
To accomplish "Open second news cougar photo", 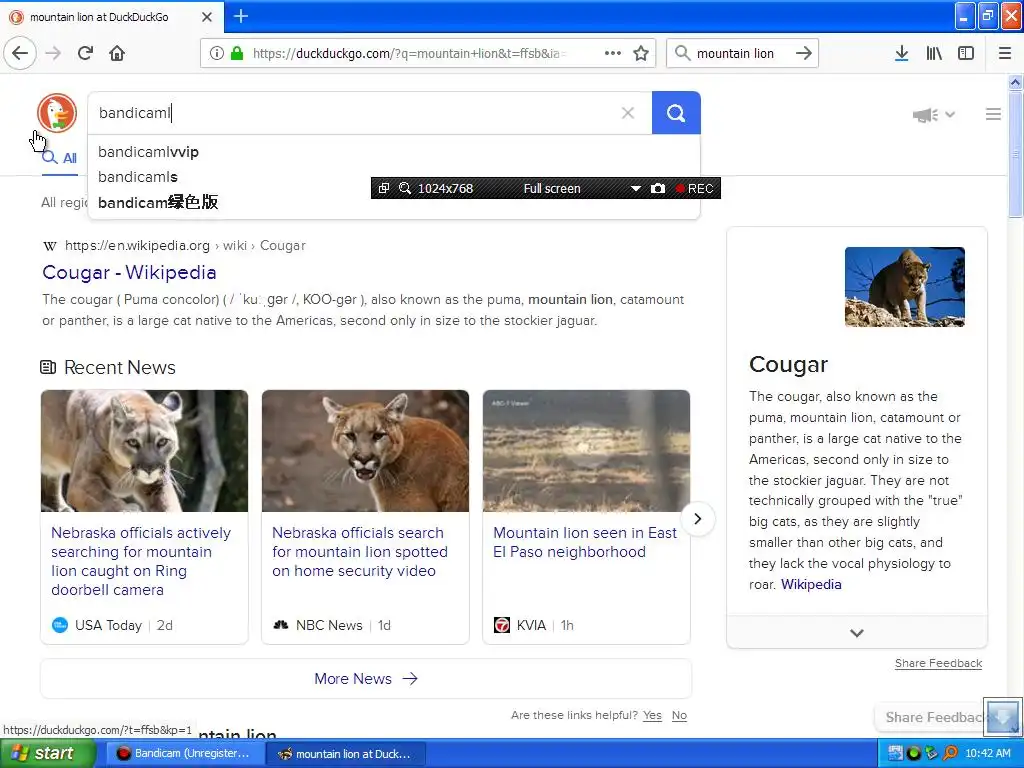I will pyautogui.click(x=365, y=451).
